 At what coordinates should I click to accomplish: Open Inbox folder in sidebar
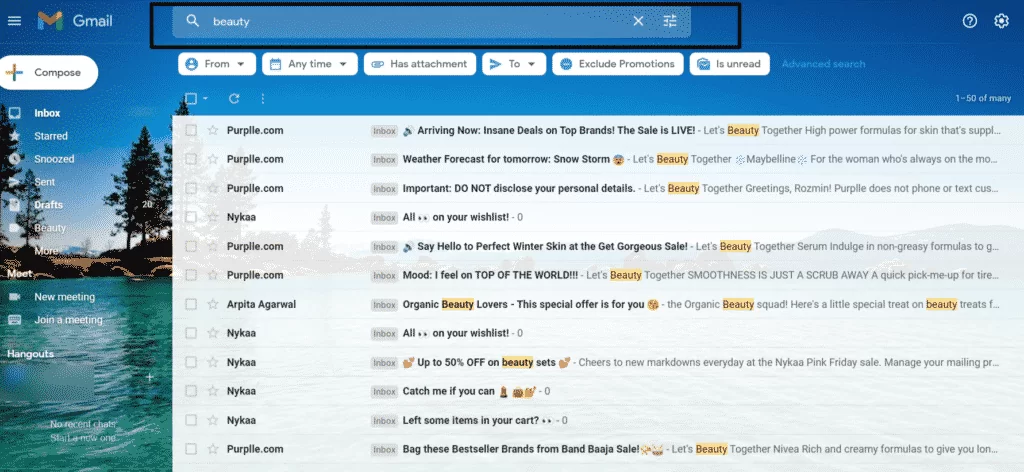pos(47,113)
